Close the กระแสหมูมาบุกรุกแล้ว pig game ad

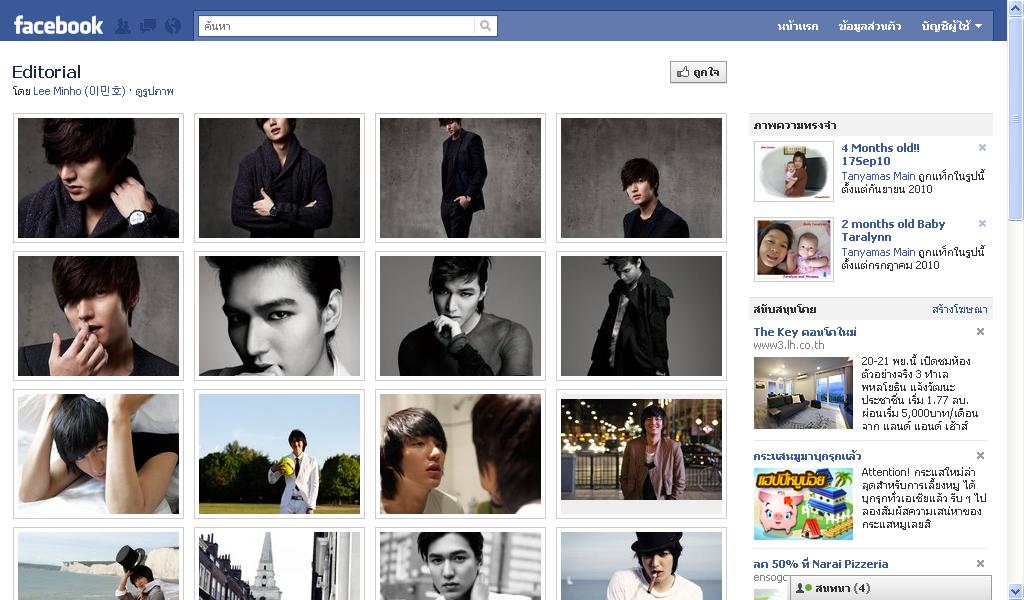980,456
